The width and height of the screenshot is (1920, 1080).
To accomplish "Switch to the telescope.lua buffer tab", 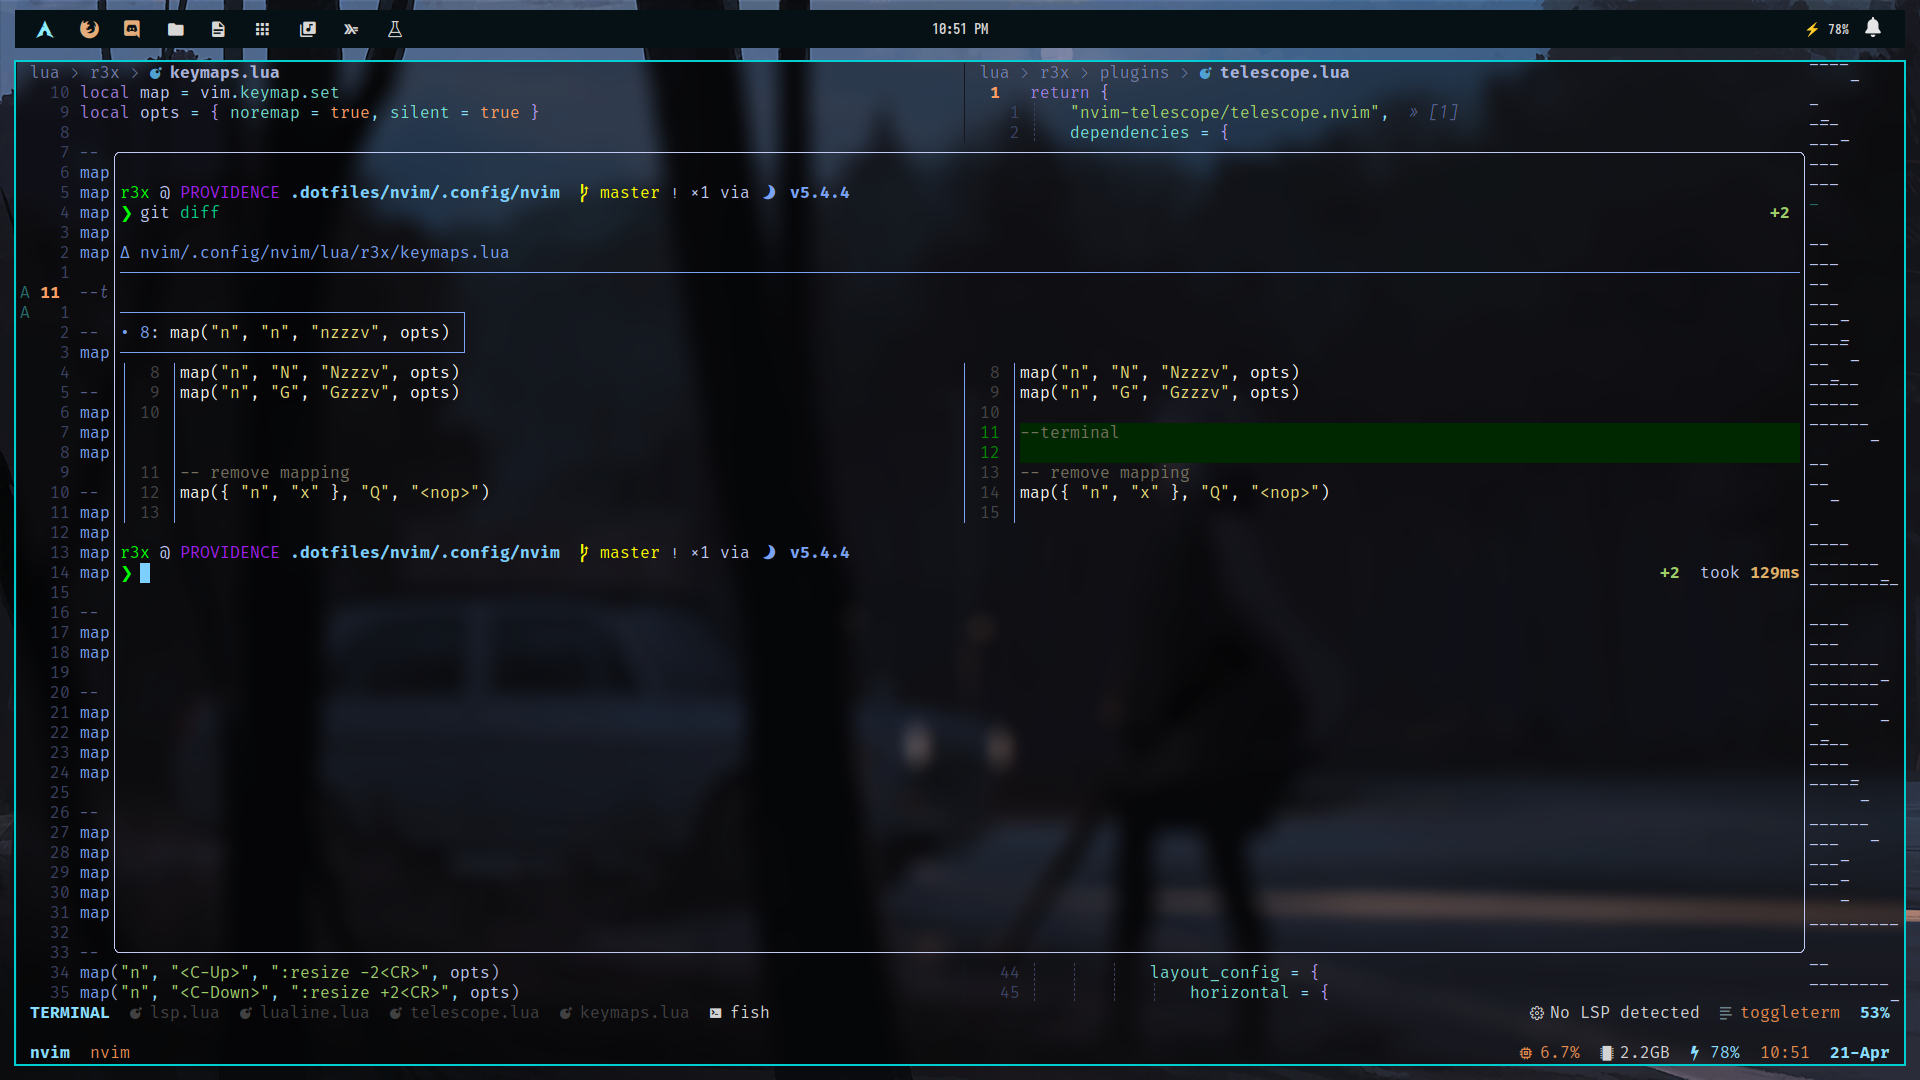I will coord(473,1012).
